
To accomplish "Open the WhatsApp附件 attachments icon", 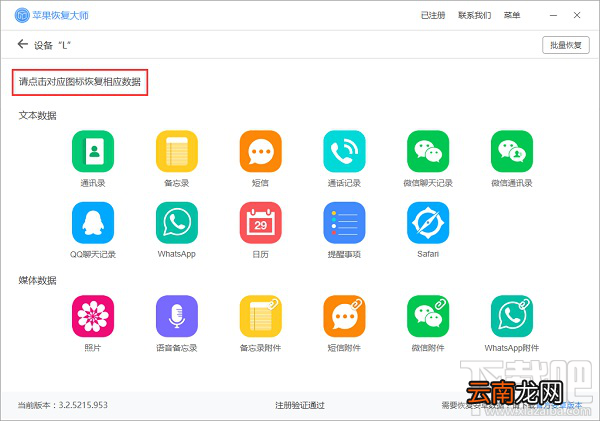I will (x=512, y=316).
